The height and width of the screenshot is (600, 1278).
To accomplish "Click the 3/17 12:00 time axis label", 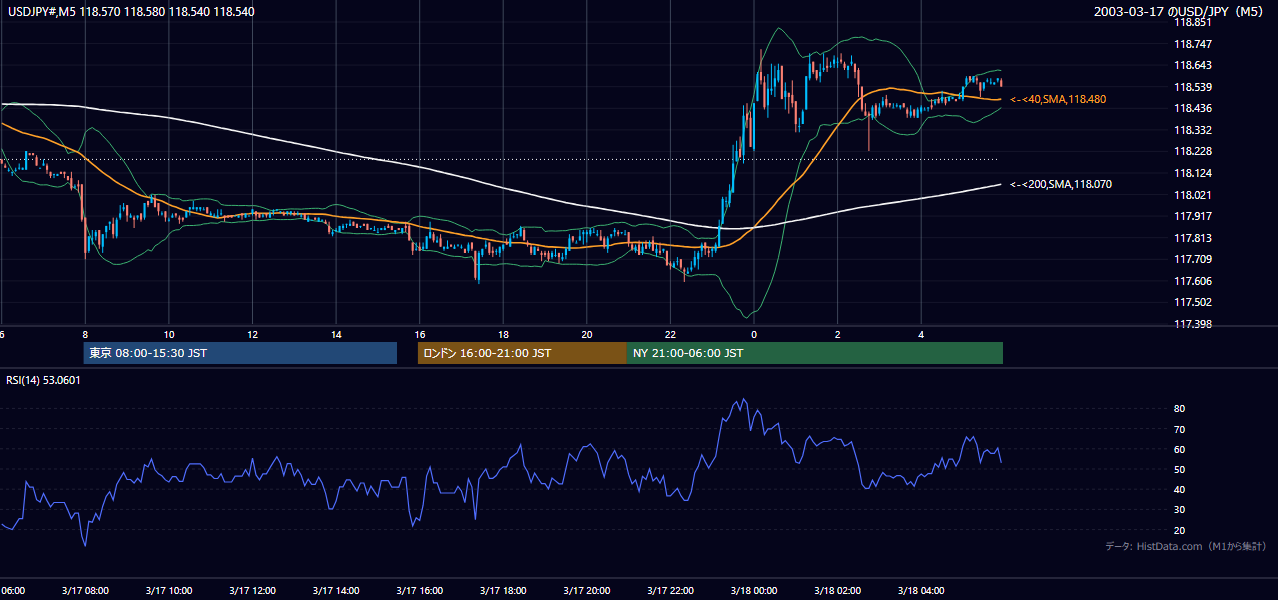I will tap(252, 590).
